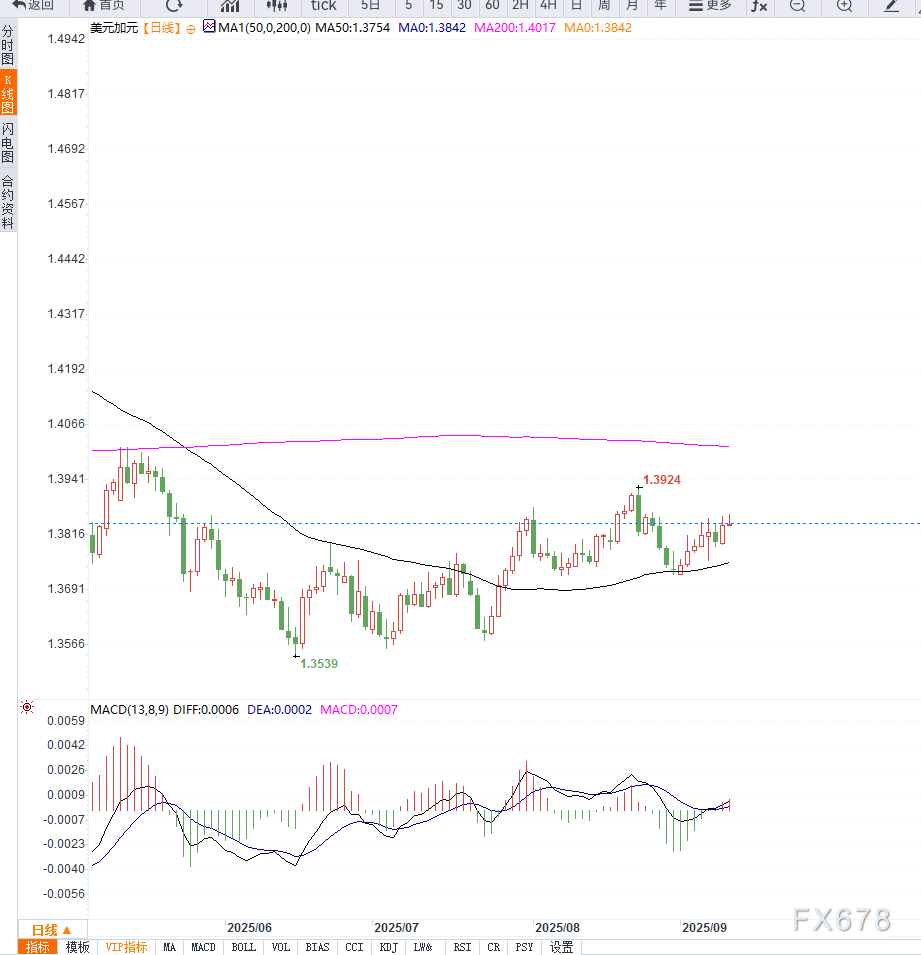Image resolution: width=921 pixels, height=955 pixels.
Task: Click the 1.3924 high price marker
Action: (661, 480)
